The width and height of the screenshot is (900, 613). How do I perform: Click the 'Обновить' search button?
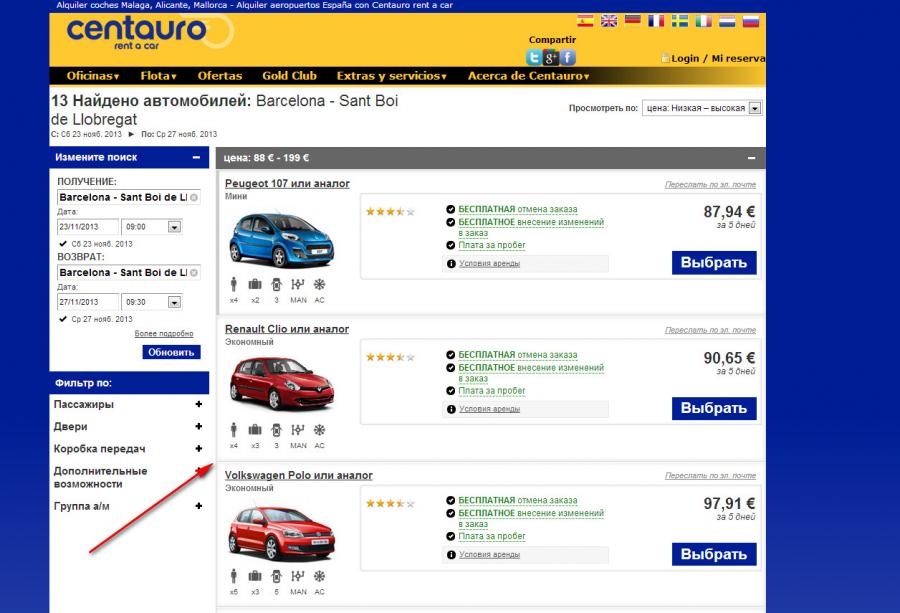[x=171, y=352]
